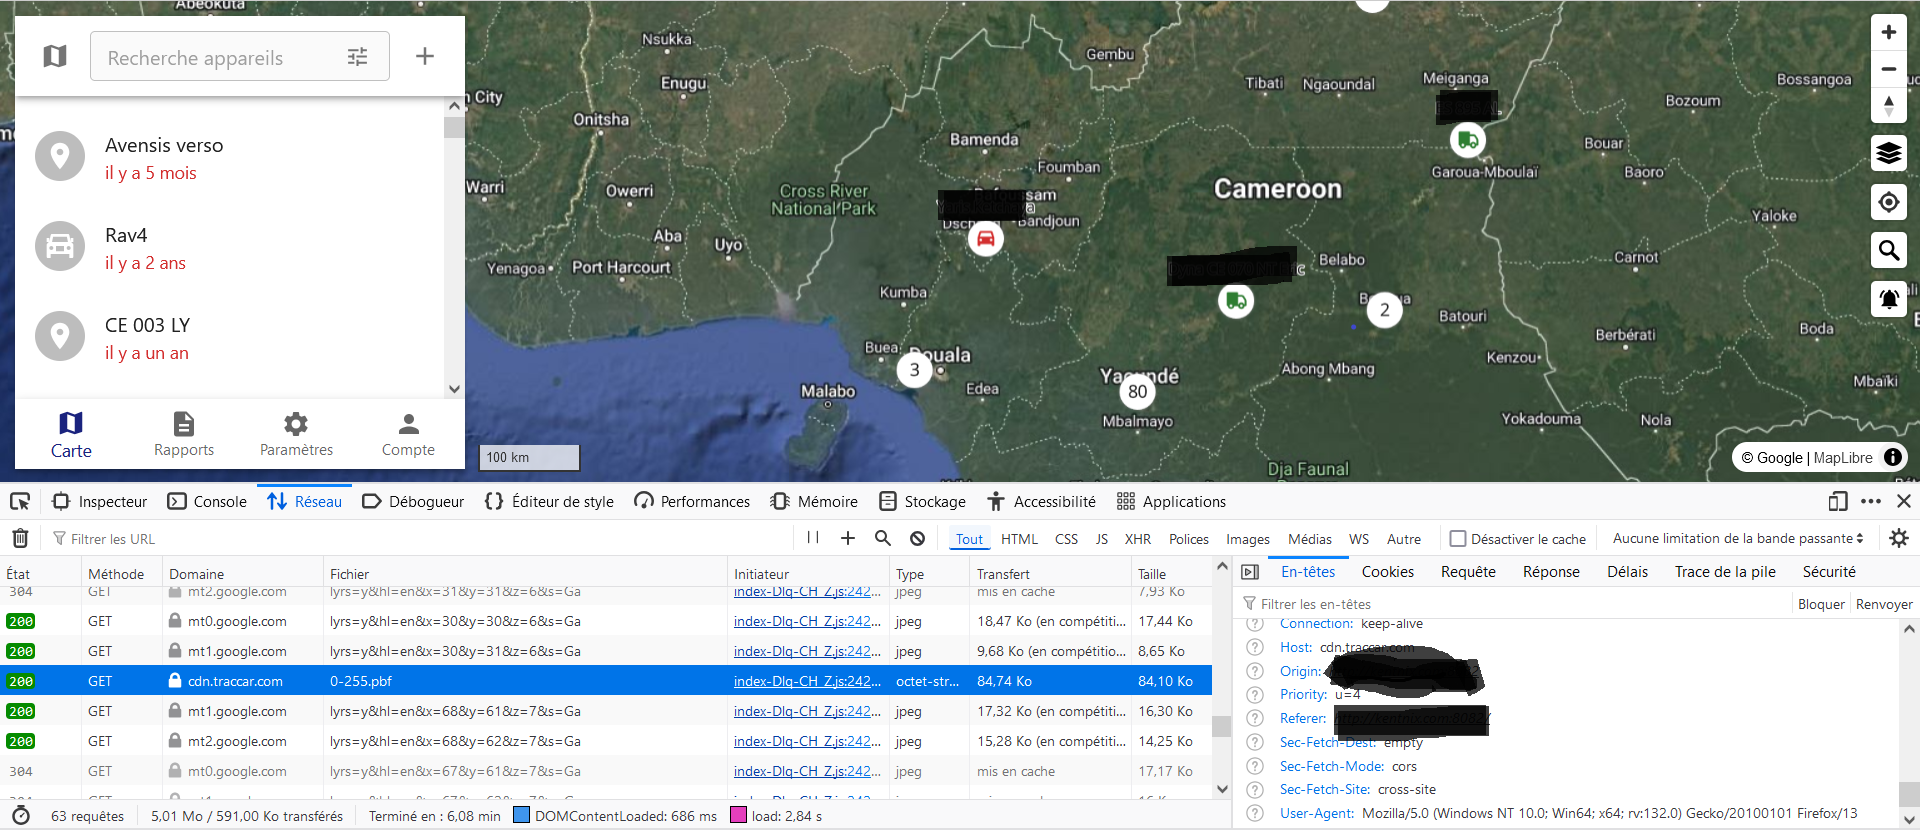Open the Performances devtools tab

click(x=692, y=501)
